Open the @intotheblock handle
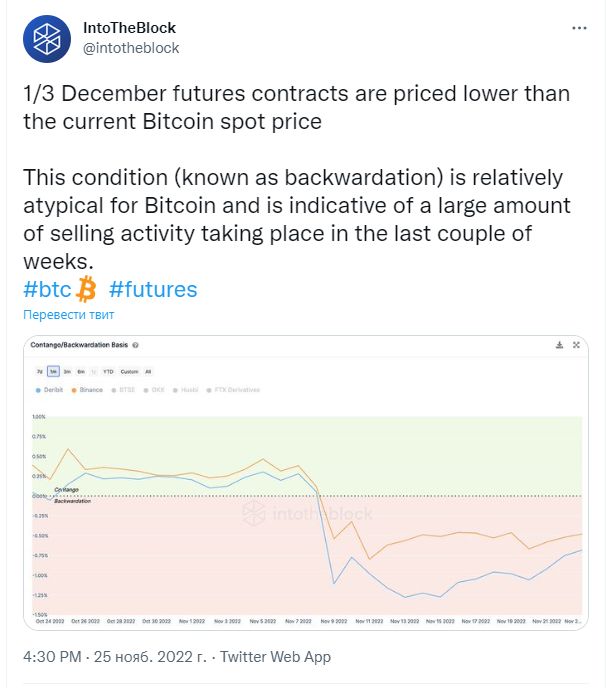Screen dimensions: 606x688 [131, 47]
